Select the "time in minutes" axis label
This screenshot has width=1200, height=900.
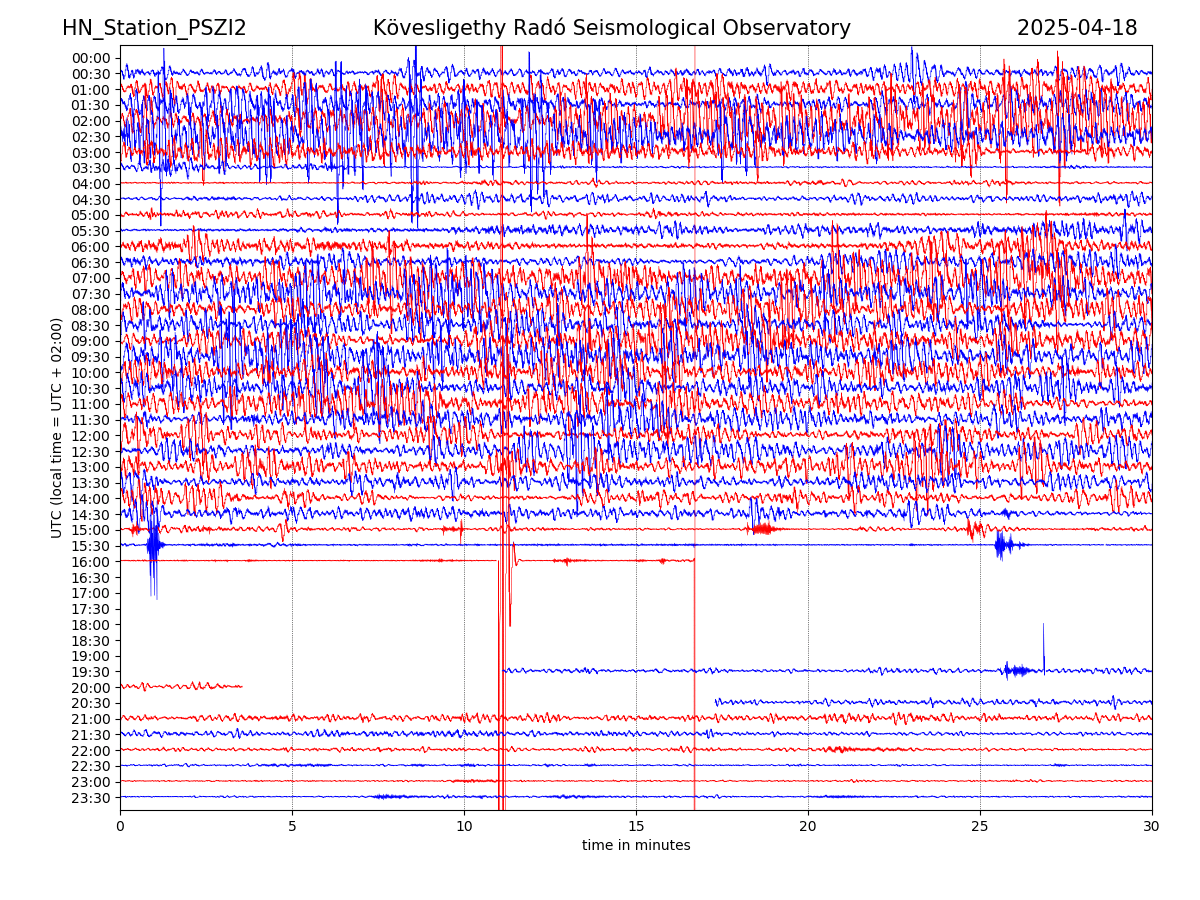(x=636, y=846)
